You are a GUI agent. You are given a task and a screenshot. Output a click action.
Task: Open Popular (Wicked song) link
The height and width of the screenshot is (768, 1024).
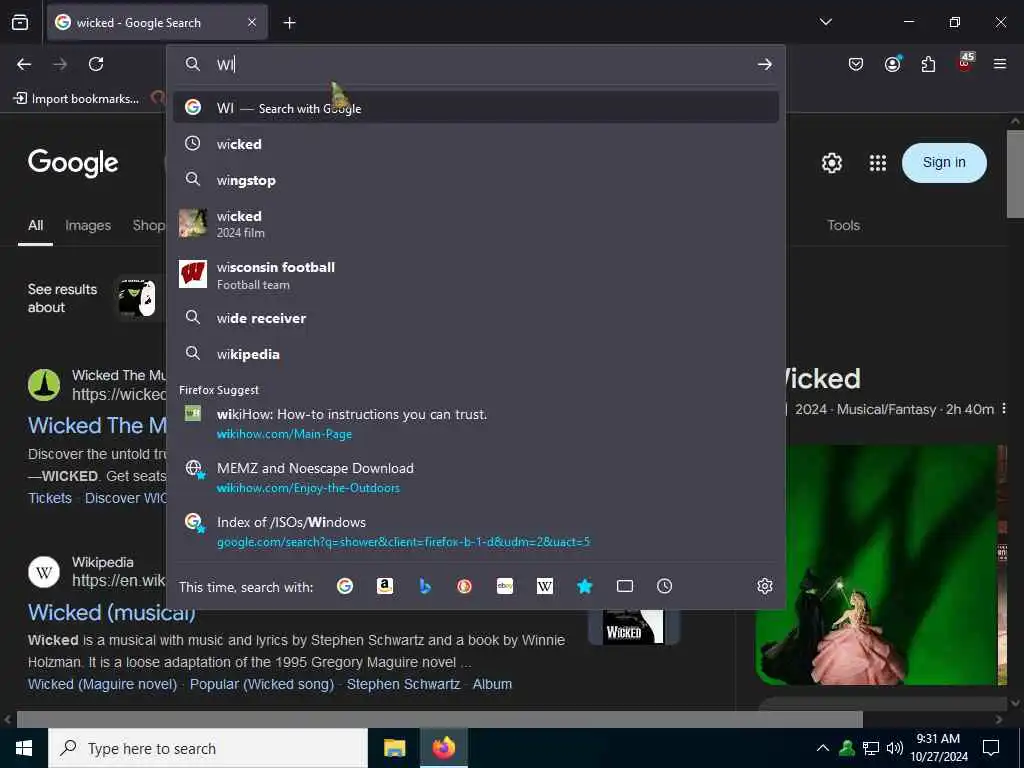click(262, 684)
